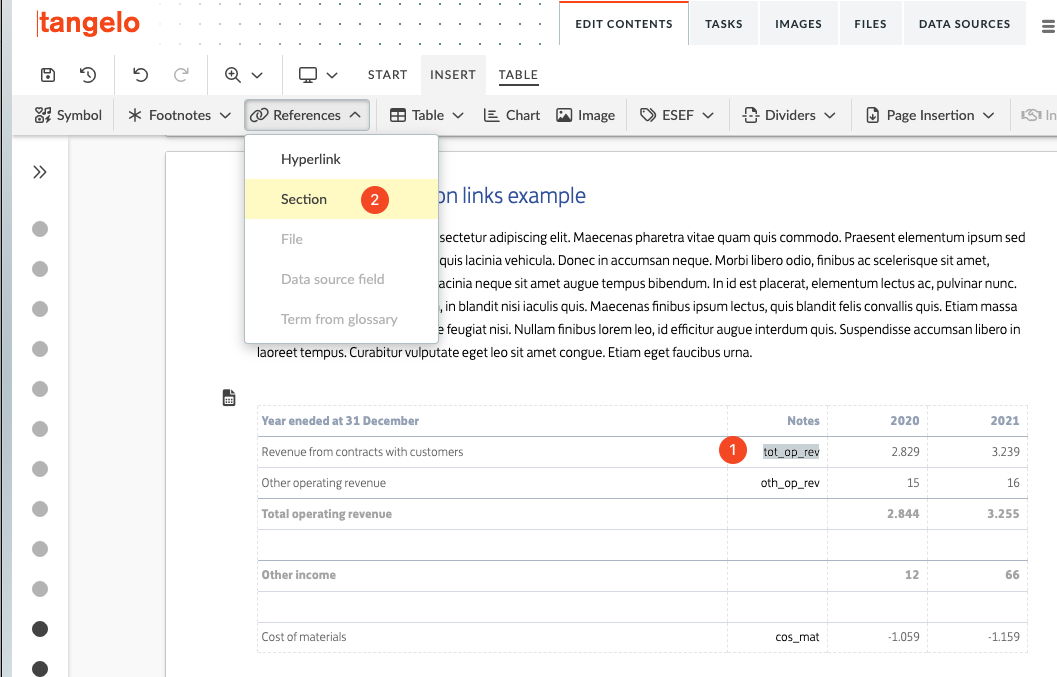The image size is (1057, 677).
Task: Click the redo arrow icon
Action: pos(181,75)
